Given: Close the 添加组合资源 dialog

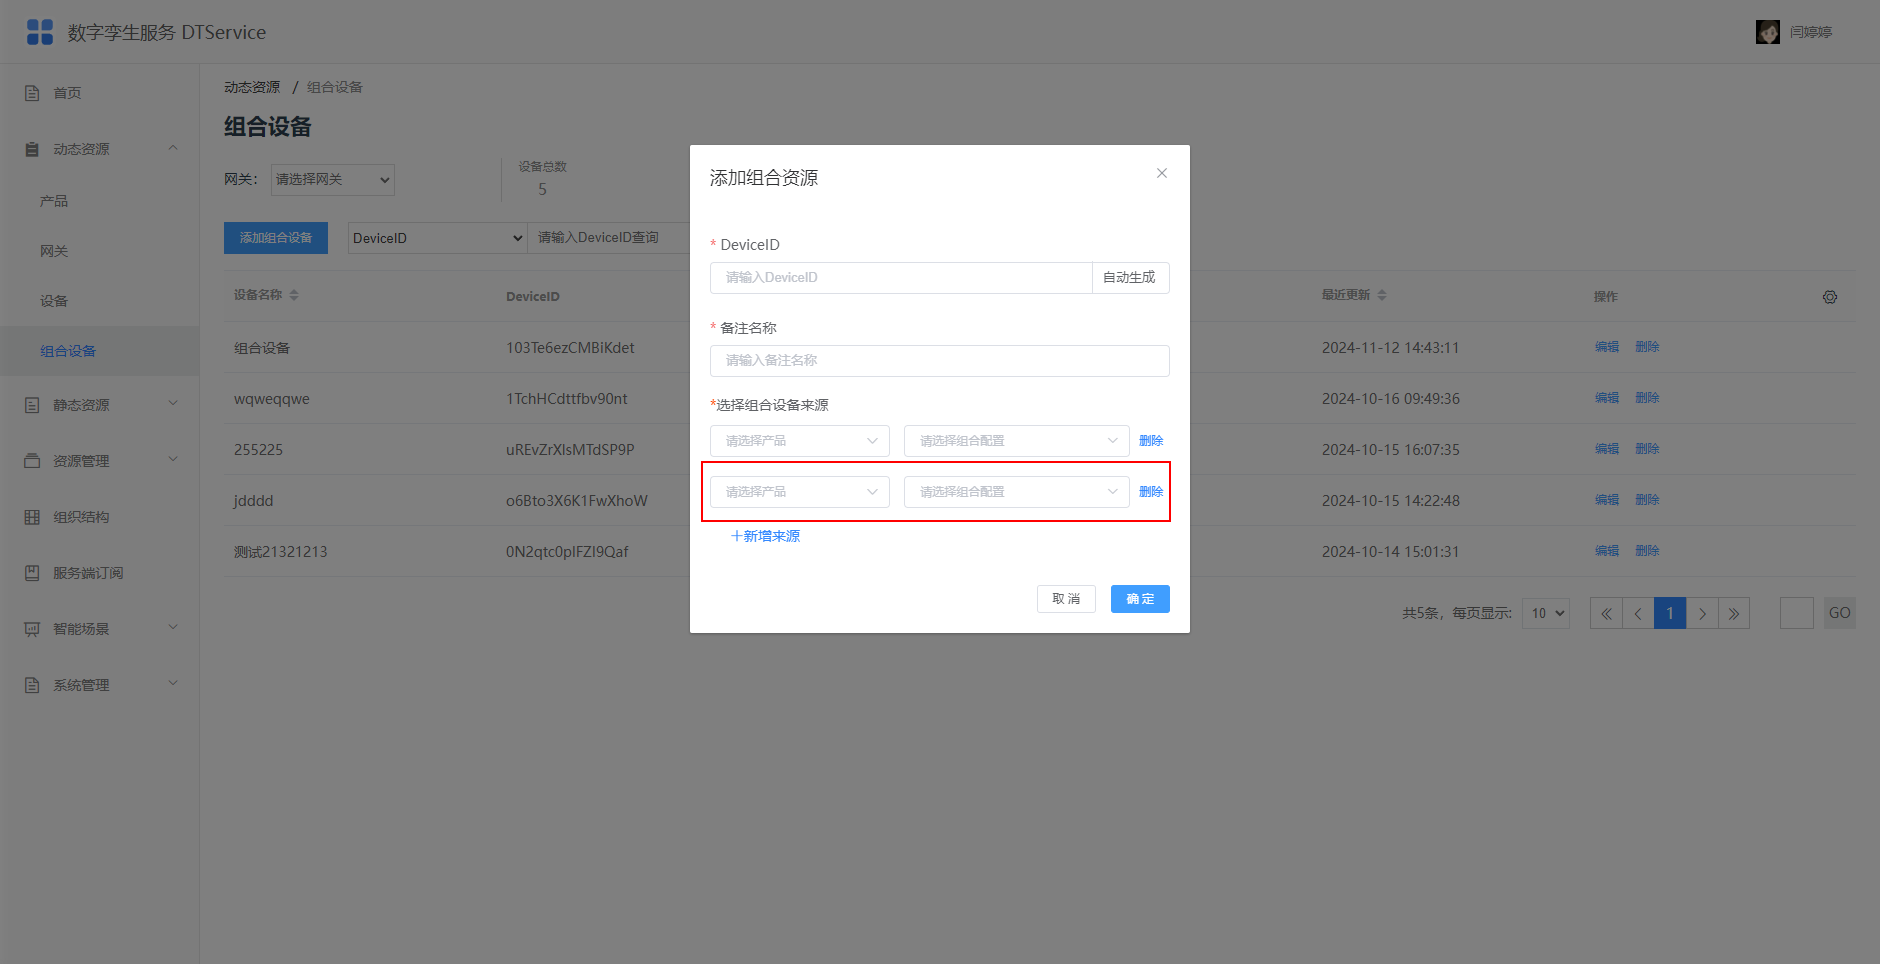Looking at the screenshot, I should (1162, 173).
